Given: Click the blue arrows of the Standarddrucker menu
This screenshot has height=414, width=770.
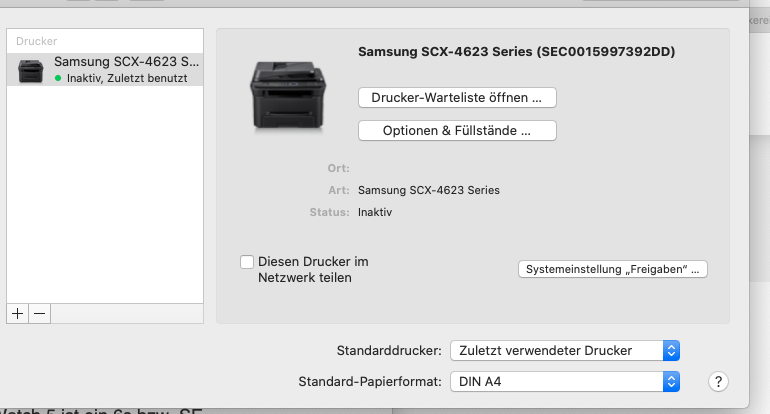Looking at the screenshot, I should pyautogui.click(x=672, y=350).
